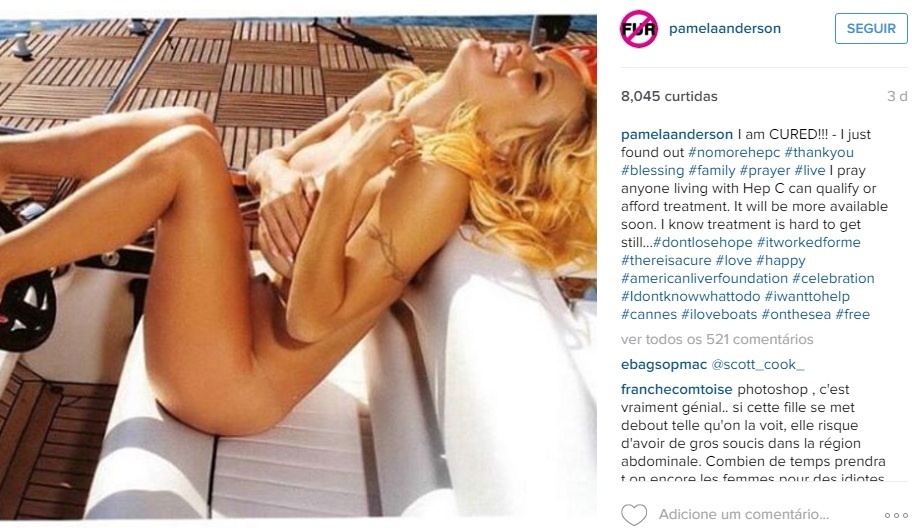Screen dimensions: 912x528
Task: Click the no-fur profile avatar icon
Action: click(639, 28)
